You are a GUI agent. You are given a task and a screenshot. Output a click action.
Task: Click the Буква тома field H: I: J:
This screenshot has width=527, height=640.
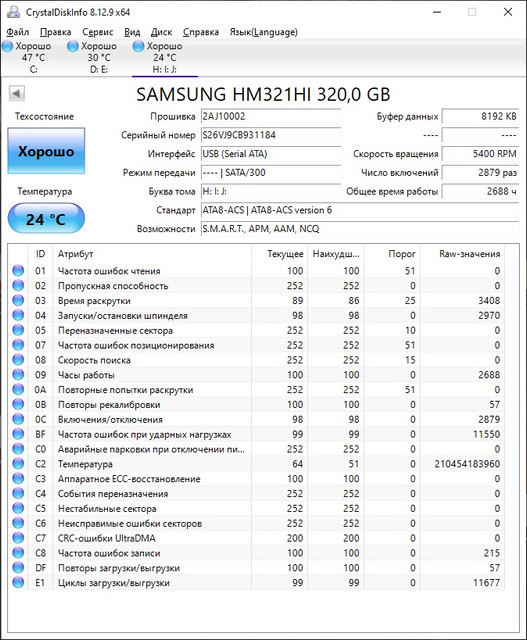point(271,191)
